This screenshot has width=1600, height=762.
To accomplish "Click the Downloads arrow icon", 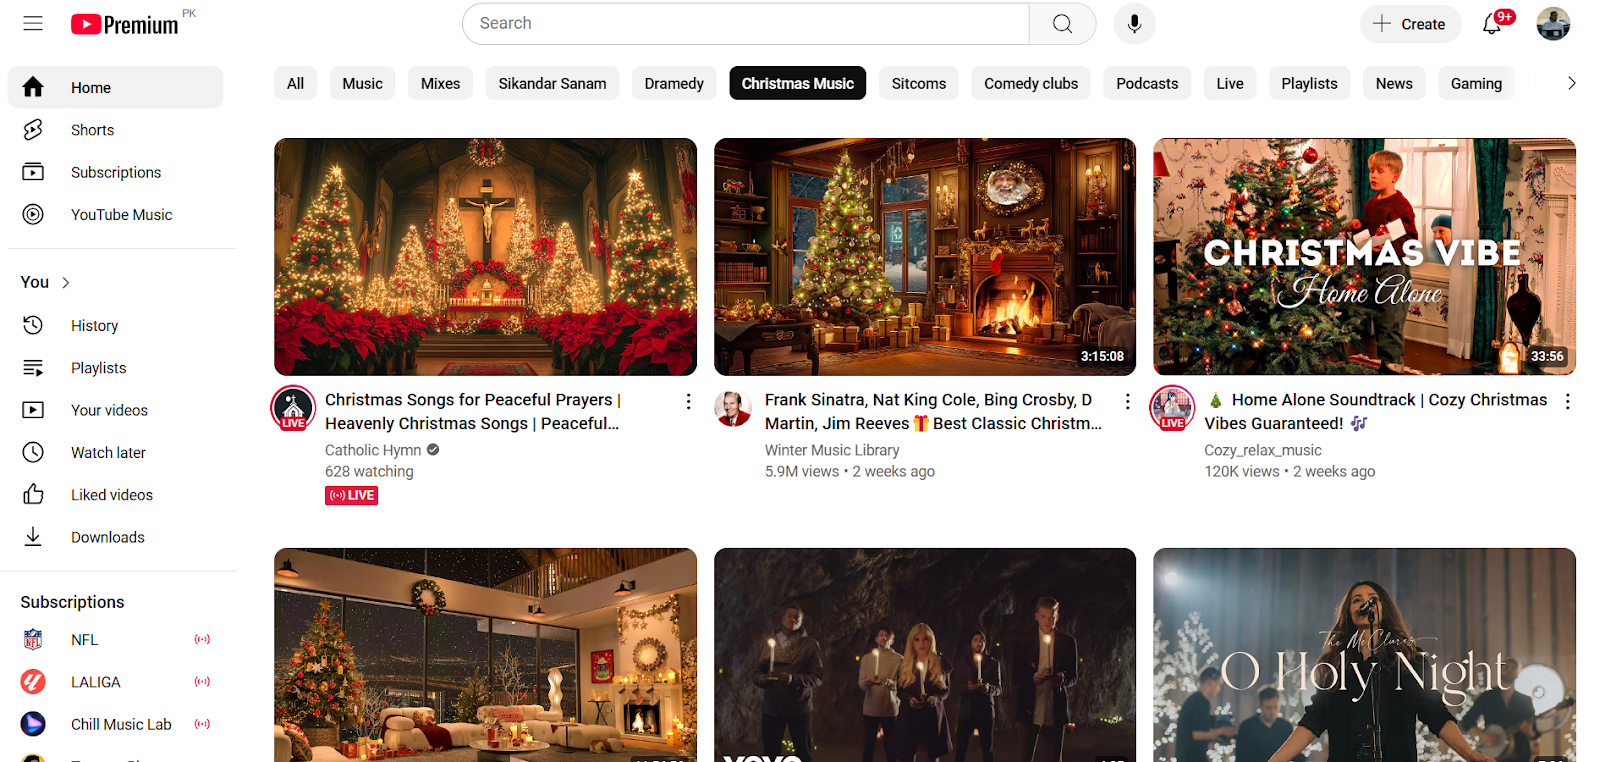I will coord(33,537).
